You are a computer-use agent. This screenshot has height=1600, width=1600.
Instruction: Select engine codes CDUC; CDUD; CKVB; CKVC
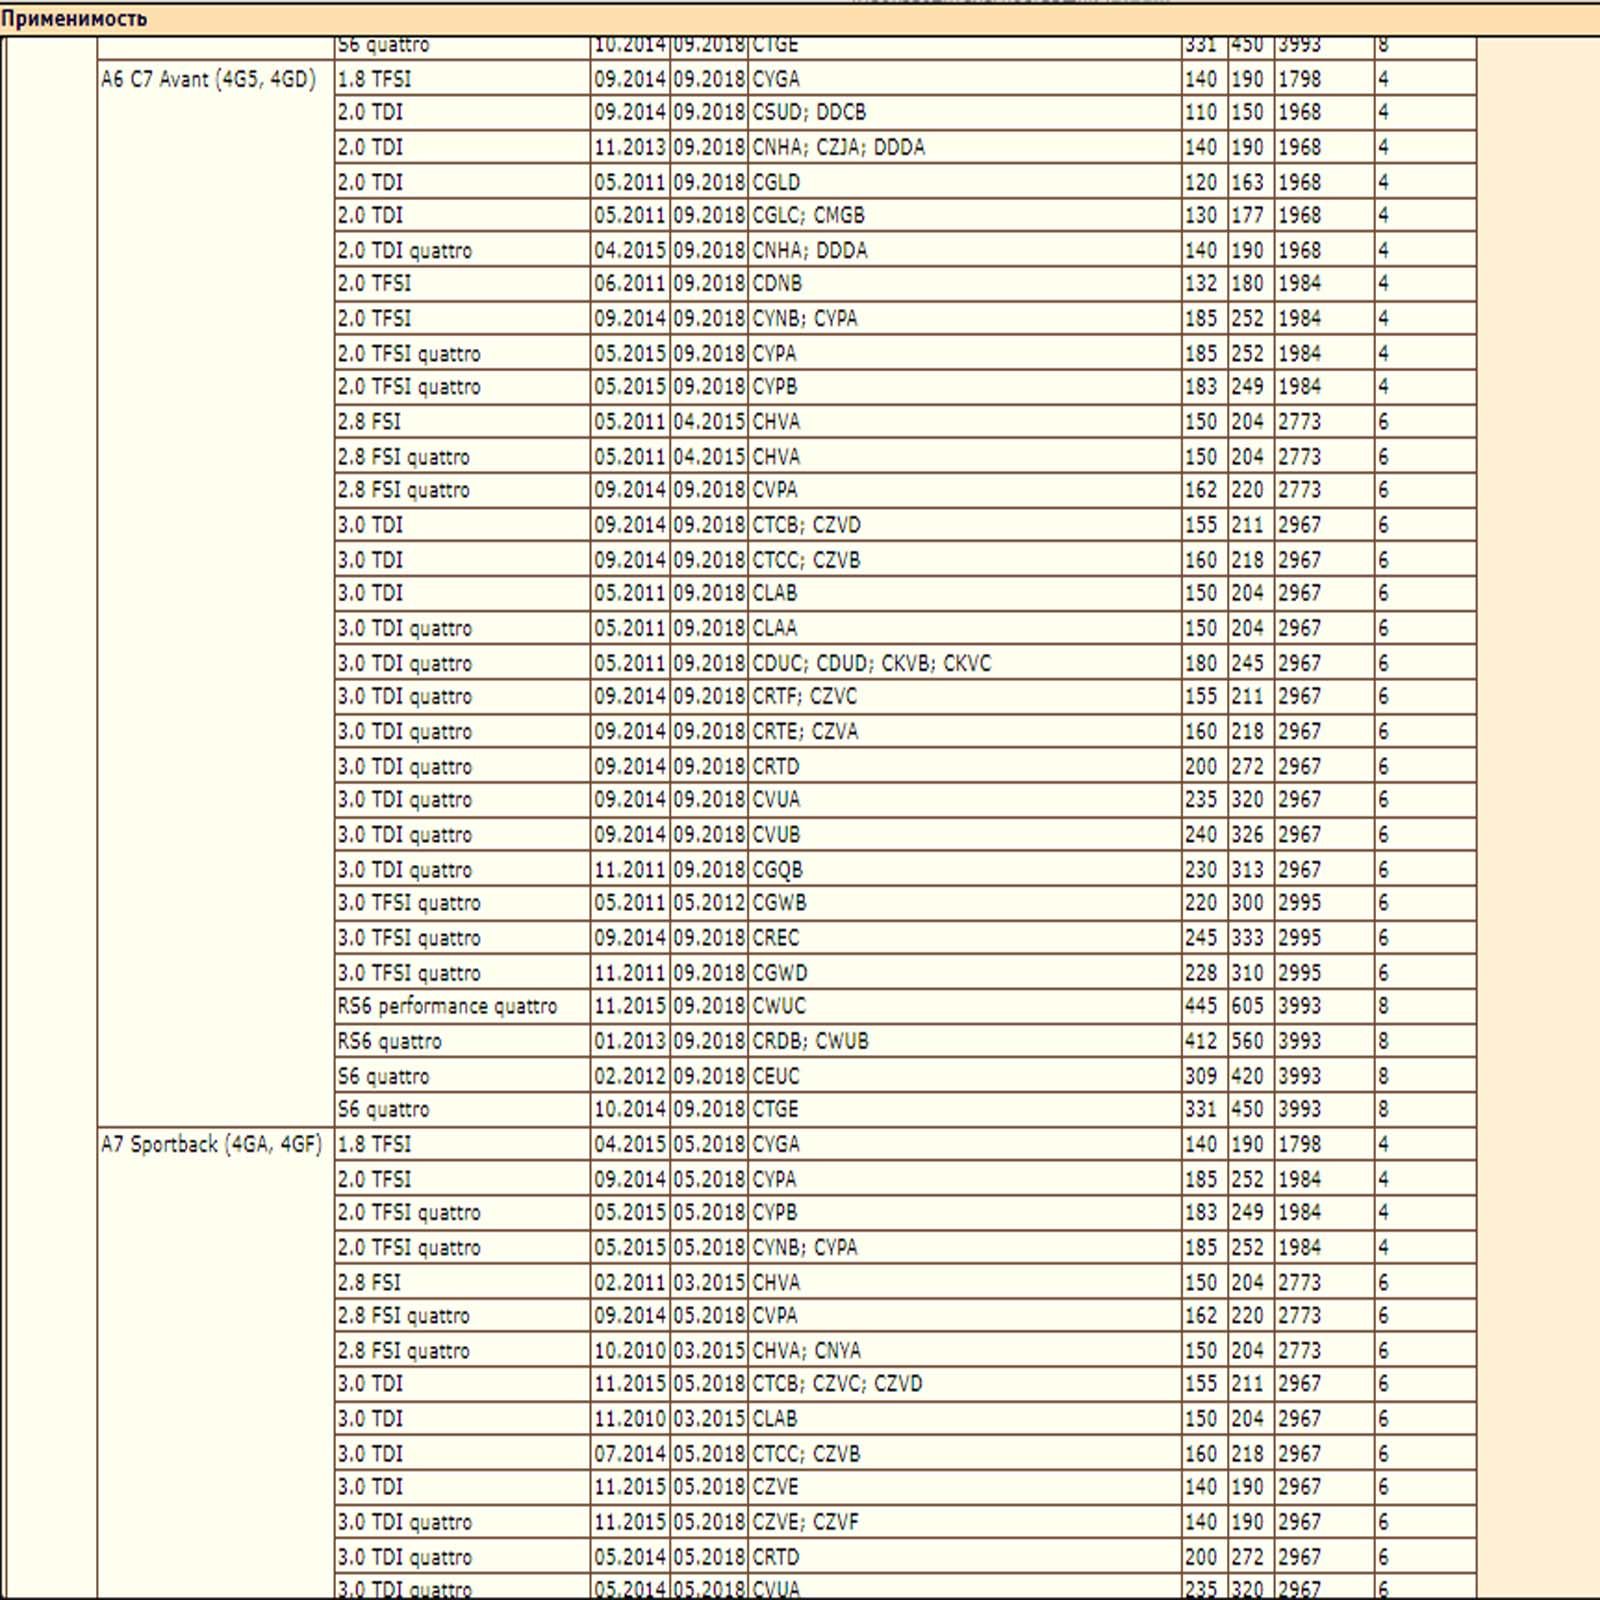(871, 663)
